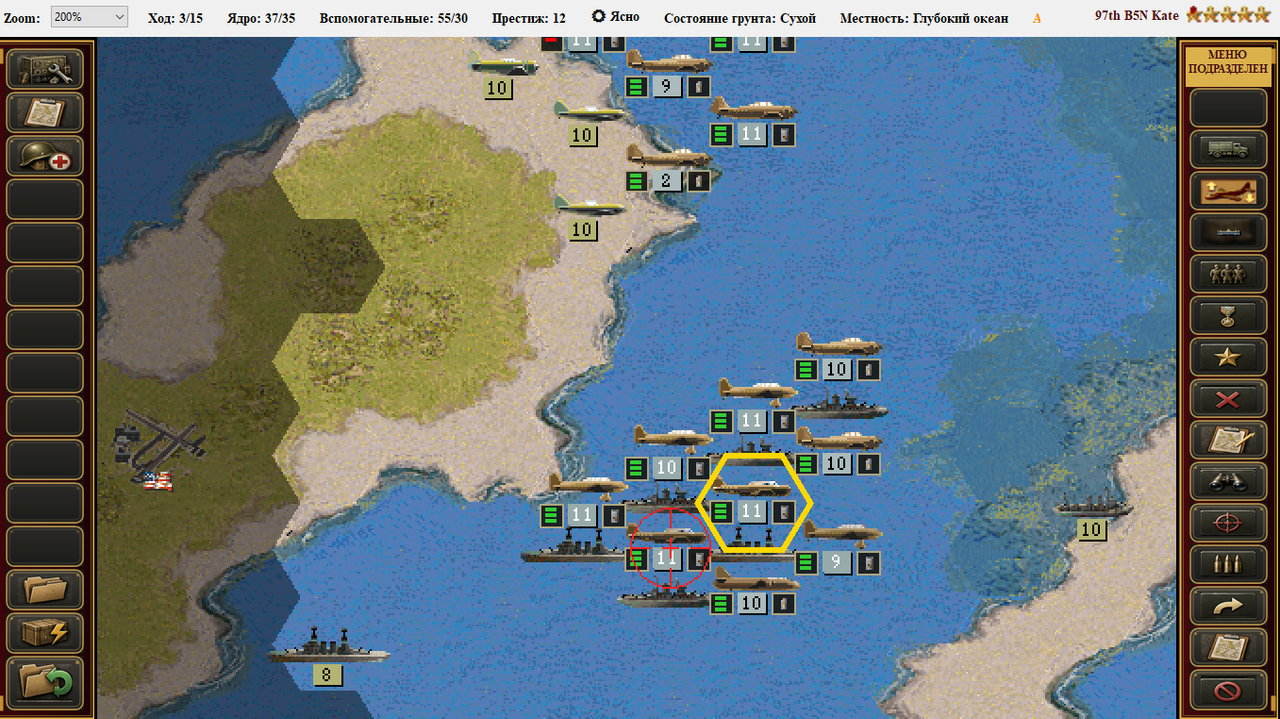
Task: Click the red prohibition sign button
Action: tap(1228, 690)
